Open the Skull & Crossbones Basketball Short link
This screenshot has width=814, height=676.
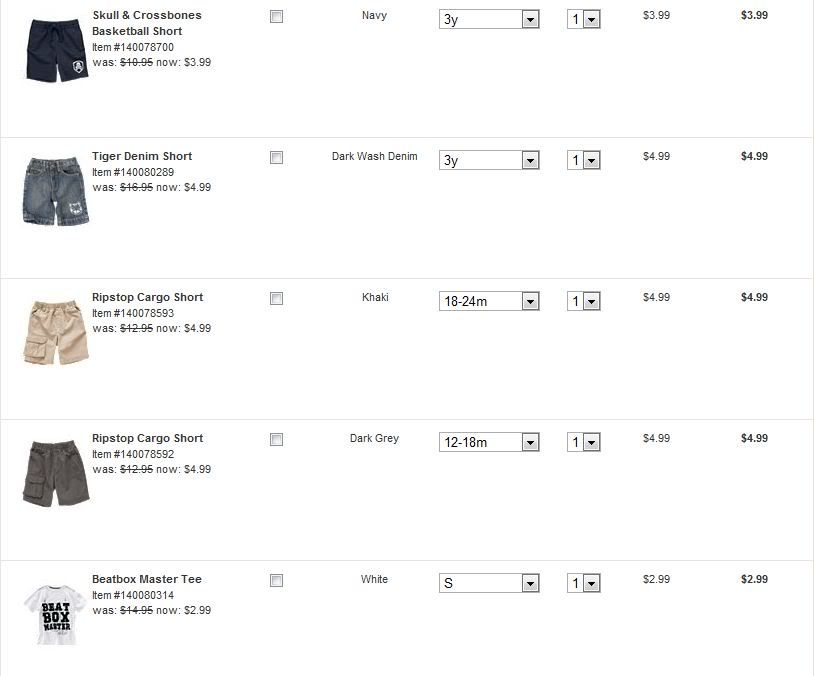(146, 23)
